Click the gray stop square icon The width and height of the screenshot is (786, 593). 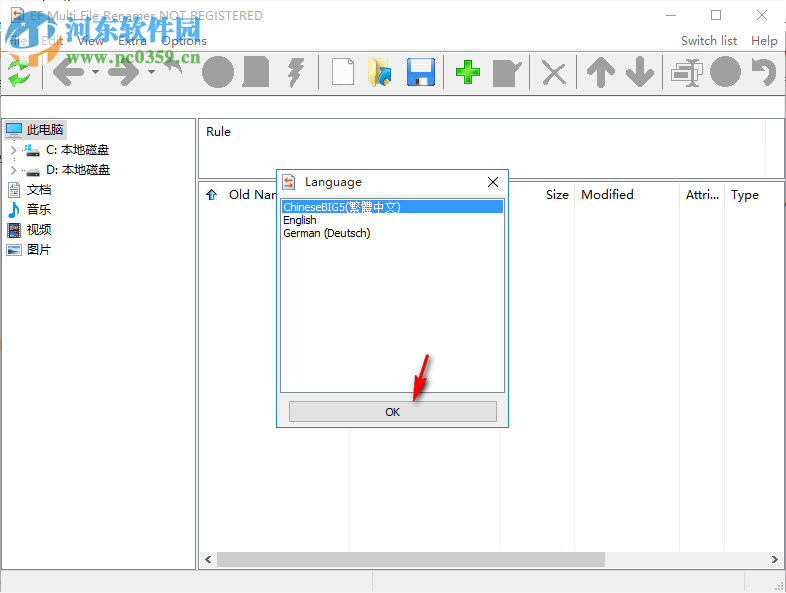coord(256,72)
